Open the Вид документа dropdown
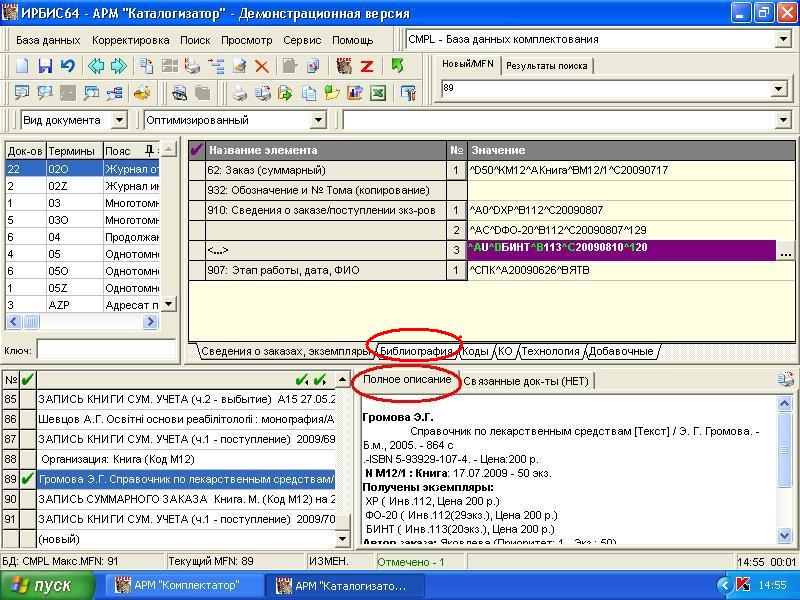 point(119,120)
